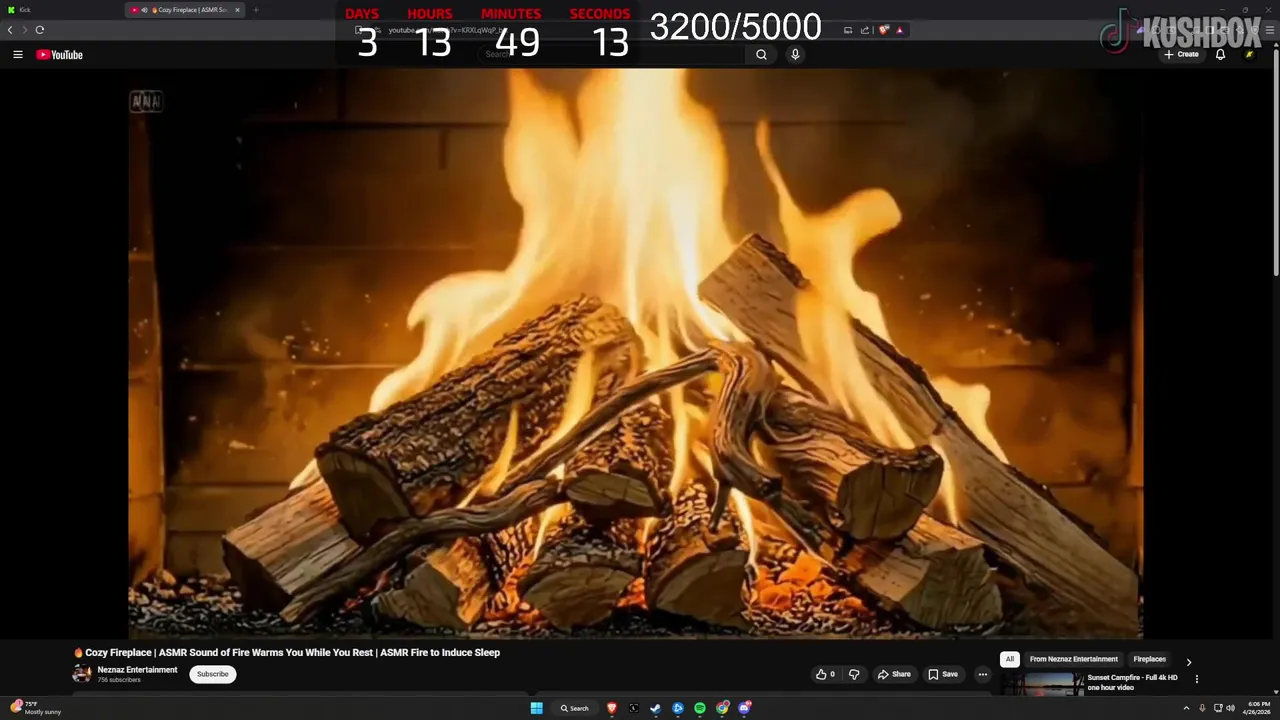
Task: Open options menu for Sunset Campfire video
Action: click(1197, 679)
